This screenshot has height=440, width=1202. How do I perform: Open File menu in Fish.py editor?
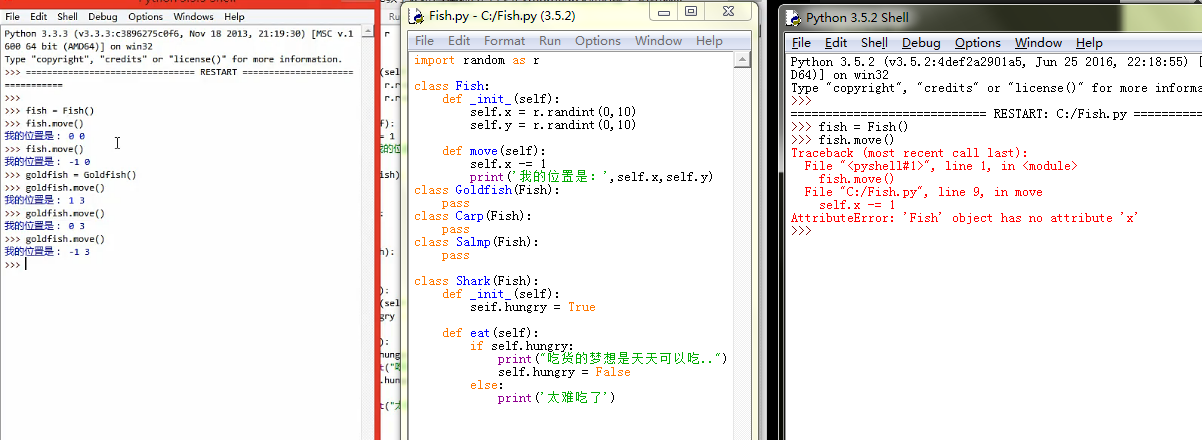(x=424, y=41)
